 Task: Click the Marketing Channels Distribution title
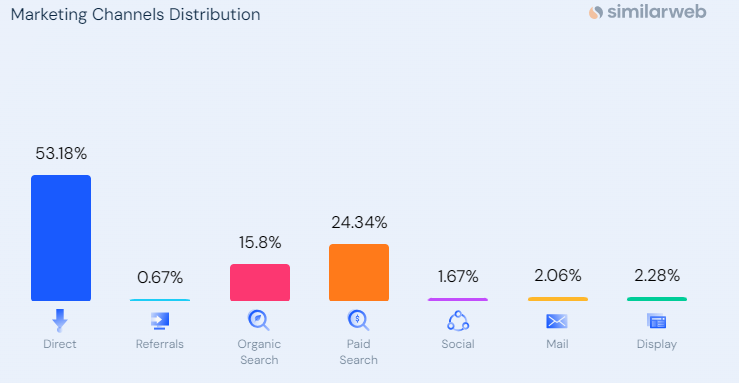[x=135, y=15]
